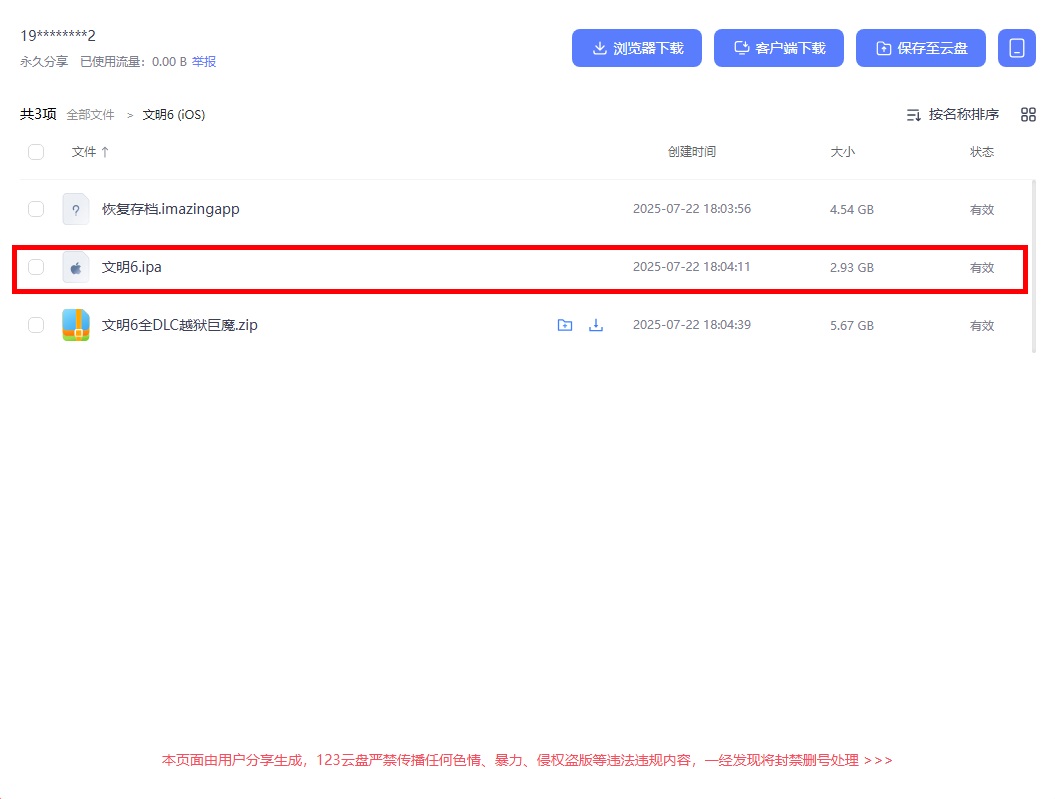This screenshot has height=799, width=1055.
Task: Click the 举报 report link
Action: click(204, 62)
